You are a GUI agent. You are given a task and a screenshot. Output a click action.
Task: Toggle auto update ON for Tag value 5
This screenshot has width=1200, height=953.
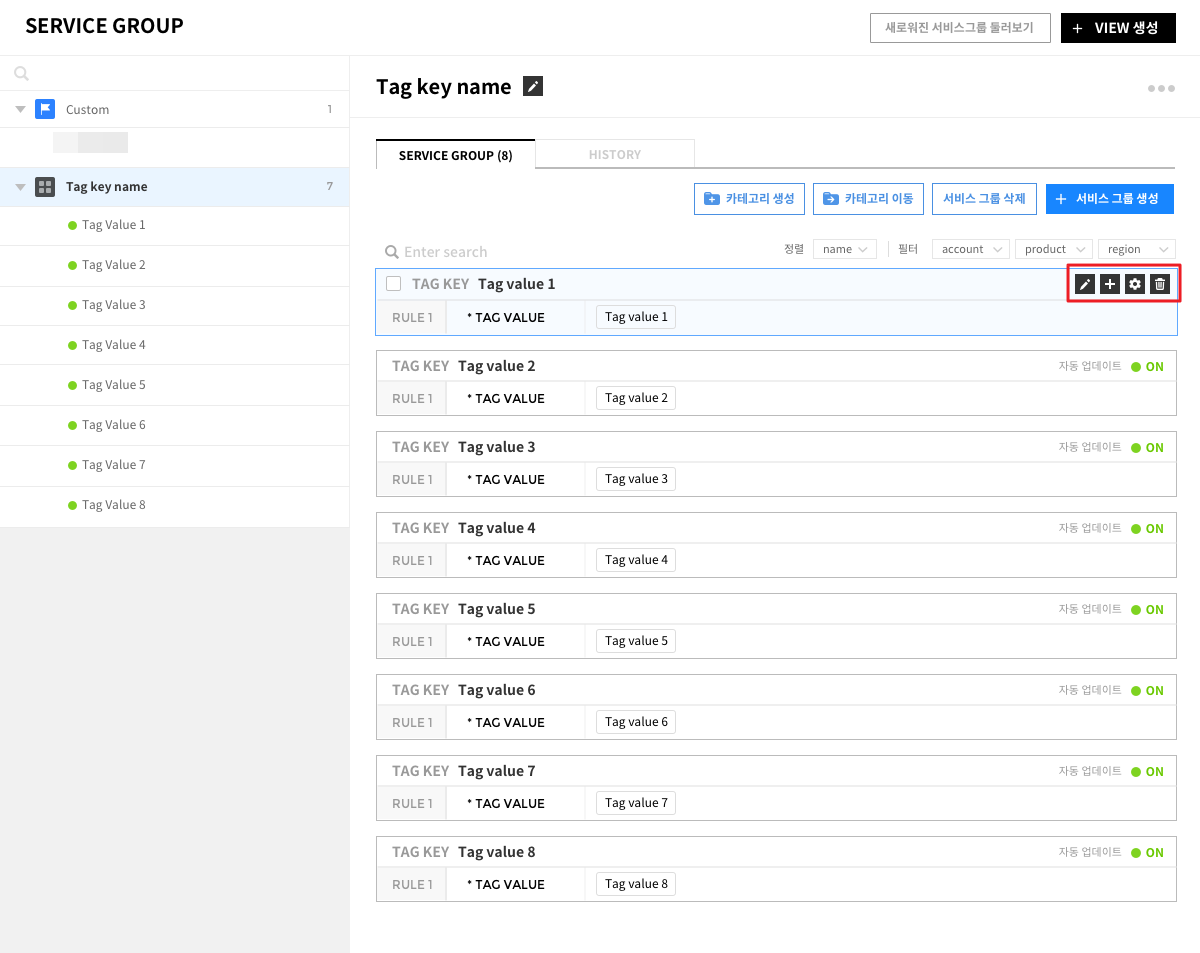(1147, 610)
